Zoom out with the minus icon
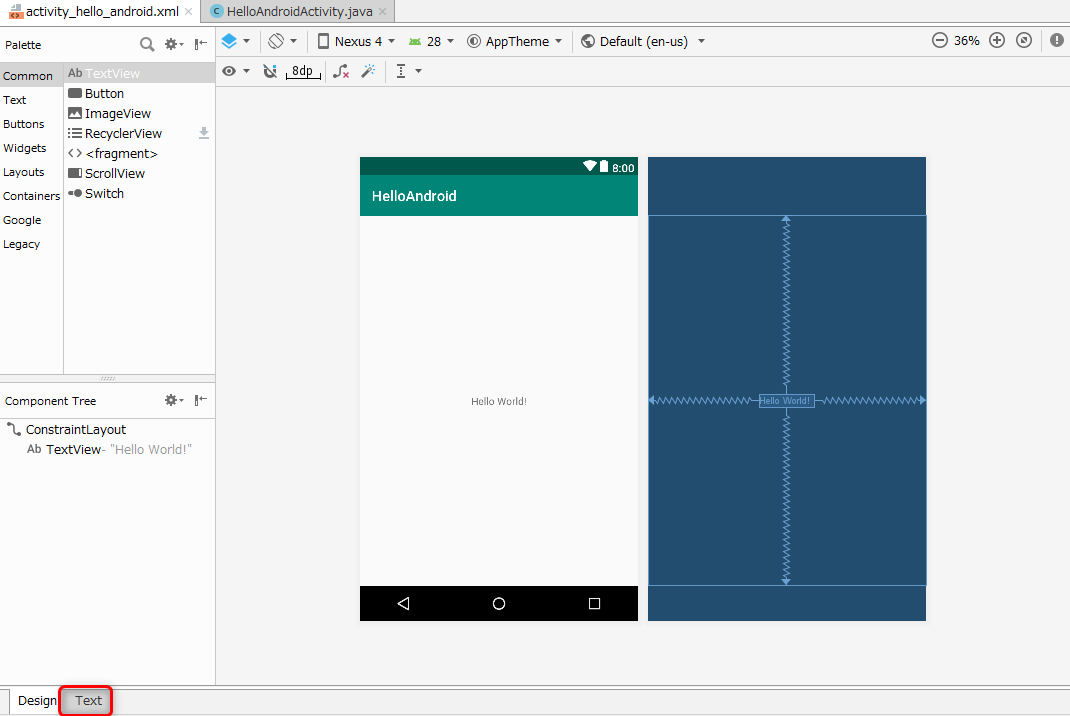This screenshot has width=1070, height=716. pos(939,41)
